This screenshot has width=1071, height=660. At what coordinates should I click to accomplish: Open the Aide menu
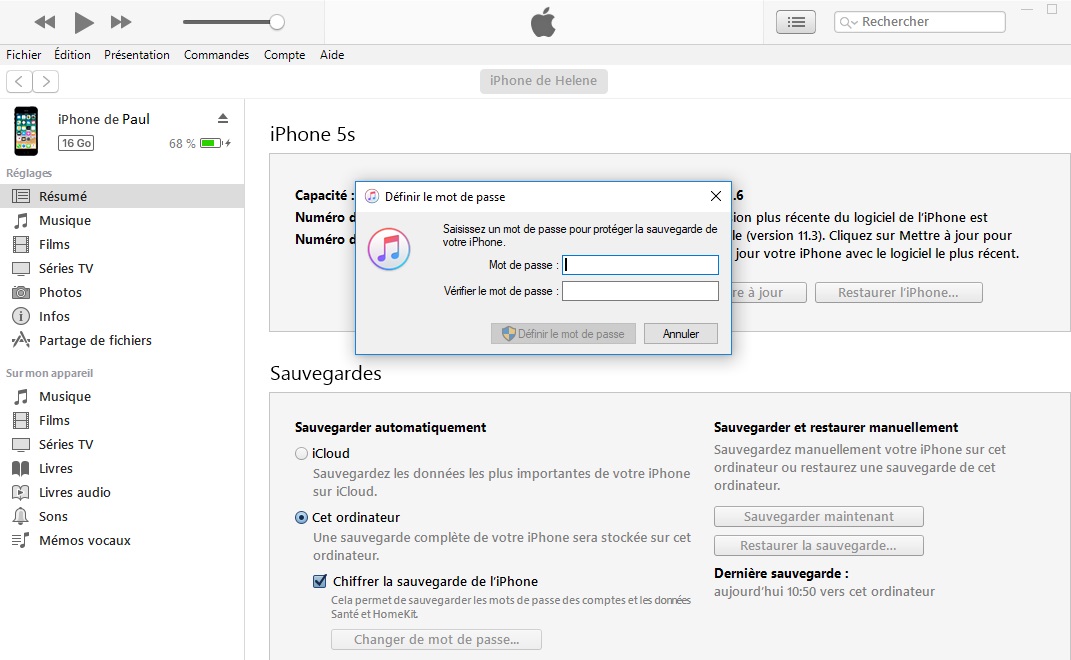click(332, 55)
